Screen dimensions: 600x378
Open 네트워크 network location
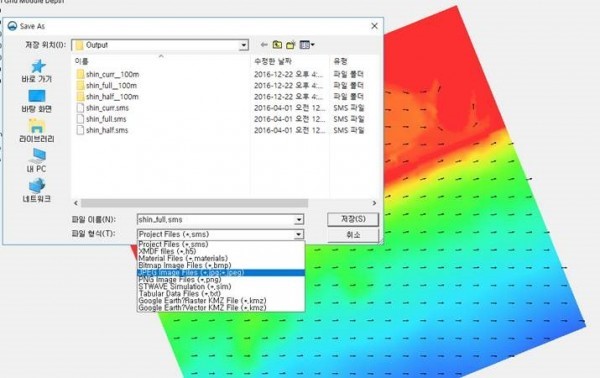pos(37,191)
